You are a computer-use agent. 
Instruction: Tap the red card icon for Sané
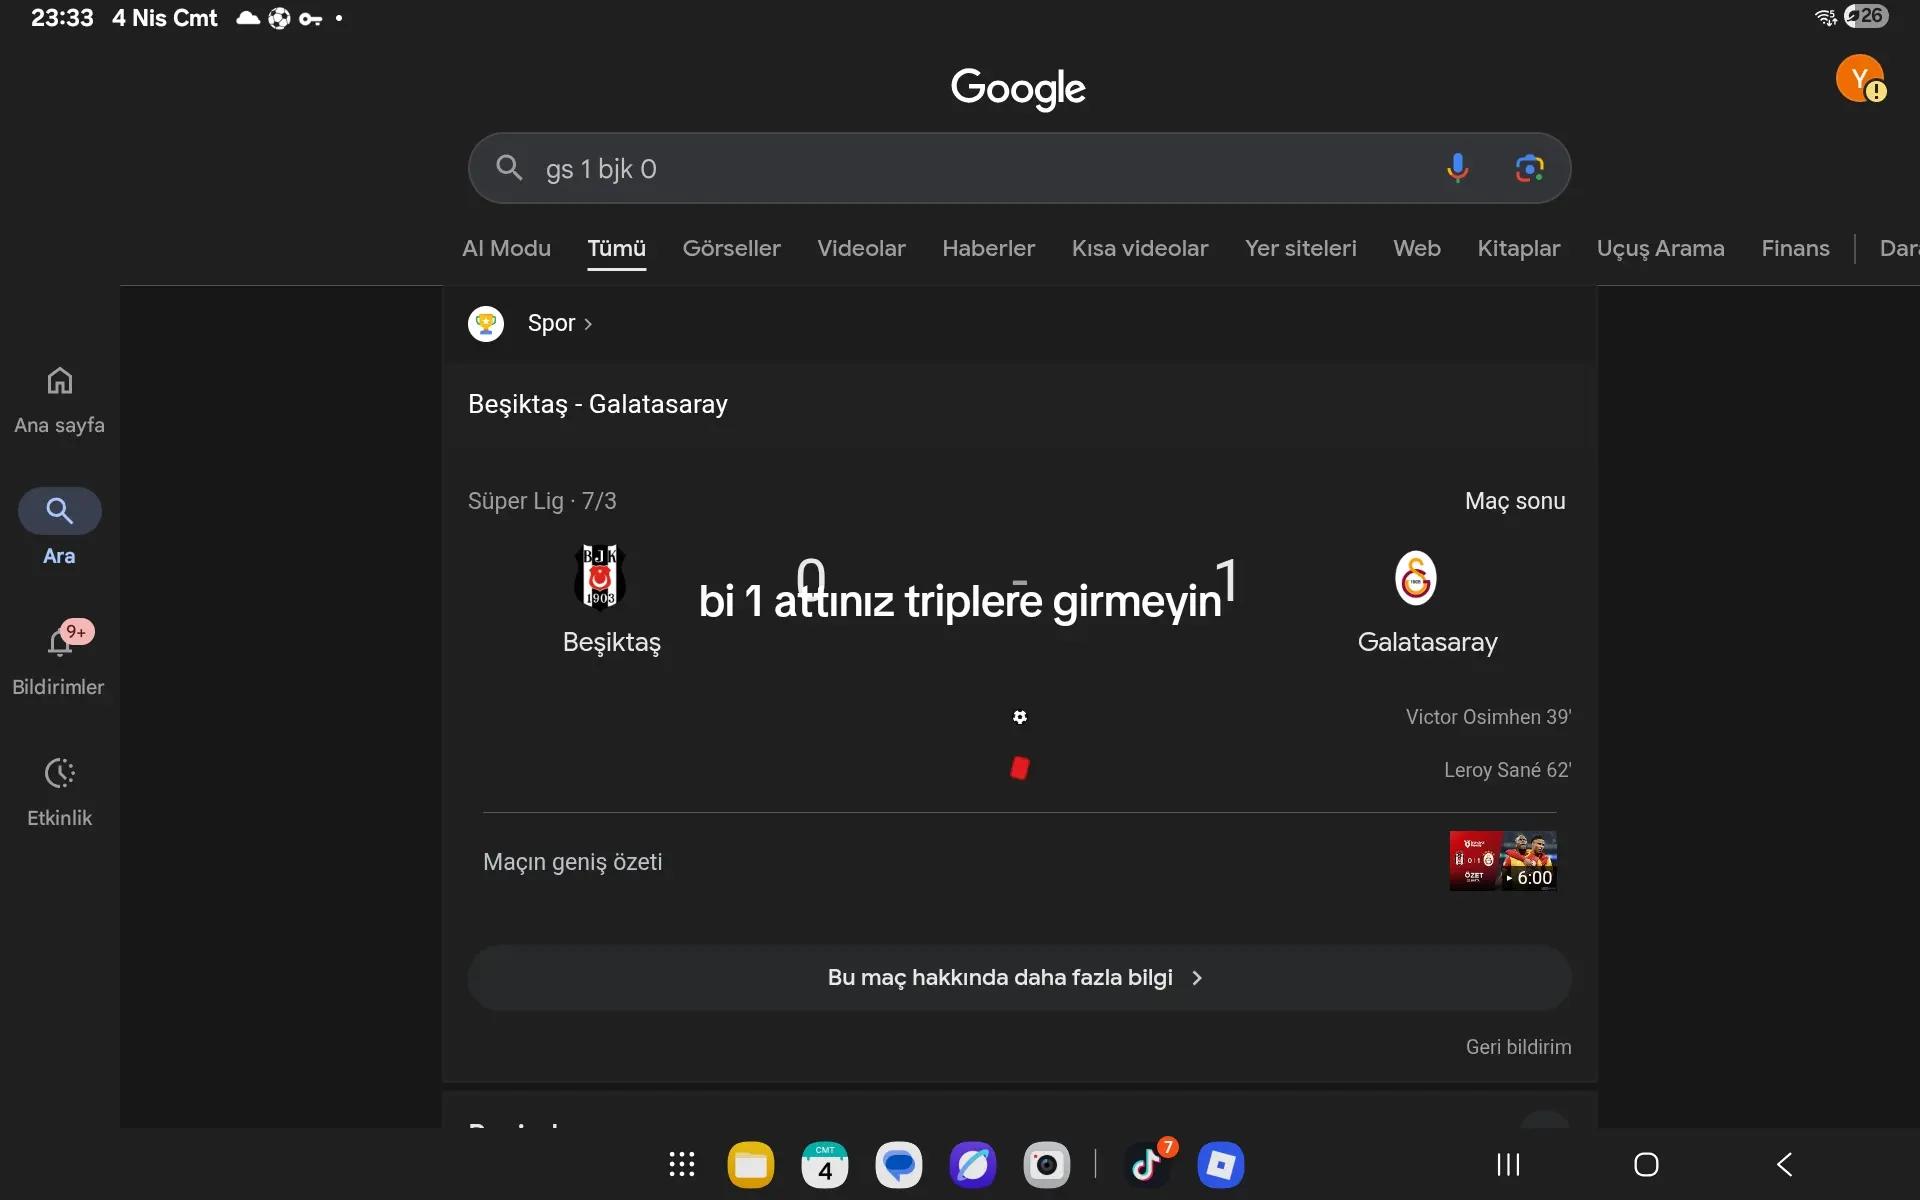tap(1020, 768)
